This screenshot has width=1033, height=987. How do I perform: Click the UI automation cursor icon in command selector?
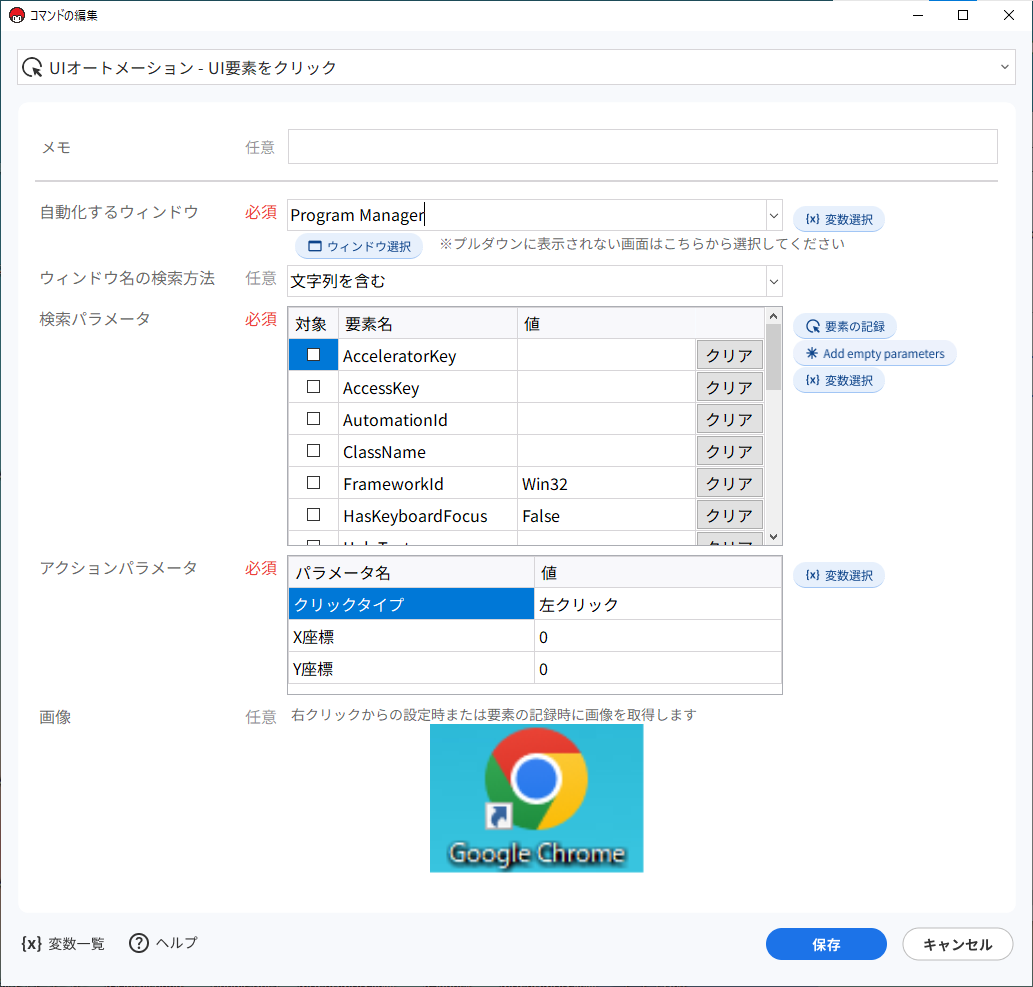(x=32, y=68)
